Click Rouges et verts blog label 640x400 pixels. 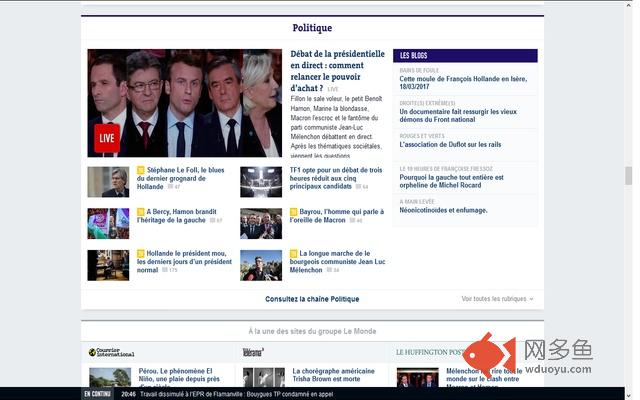click(x=422, y=136)
